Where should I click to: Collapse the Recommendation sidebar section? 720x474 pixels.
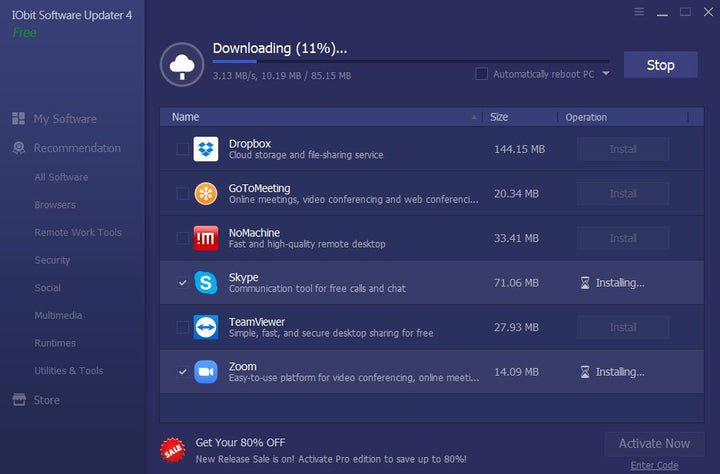77,148
